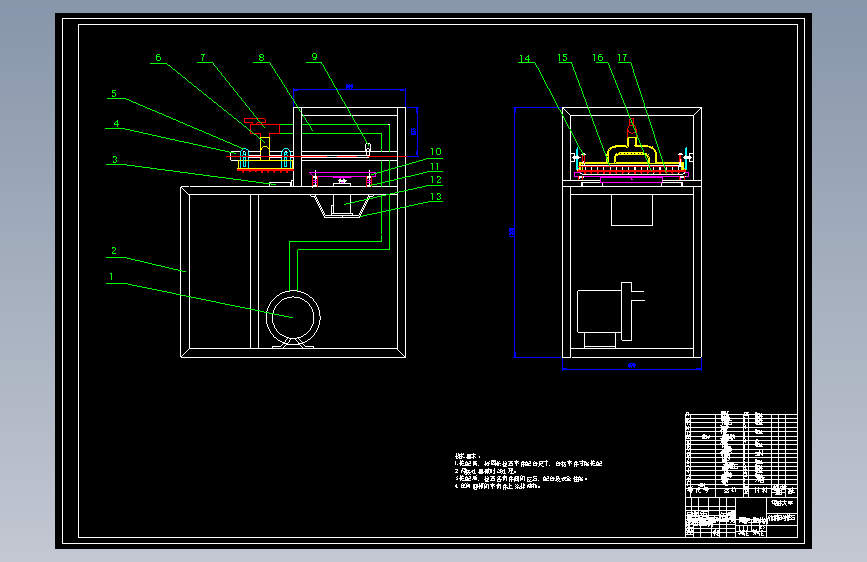Pick part callout number 12
Image resolution: width=867 pixels, height=562 pixels.
coord(436,180)
